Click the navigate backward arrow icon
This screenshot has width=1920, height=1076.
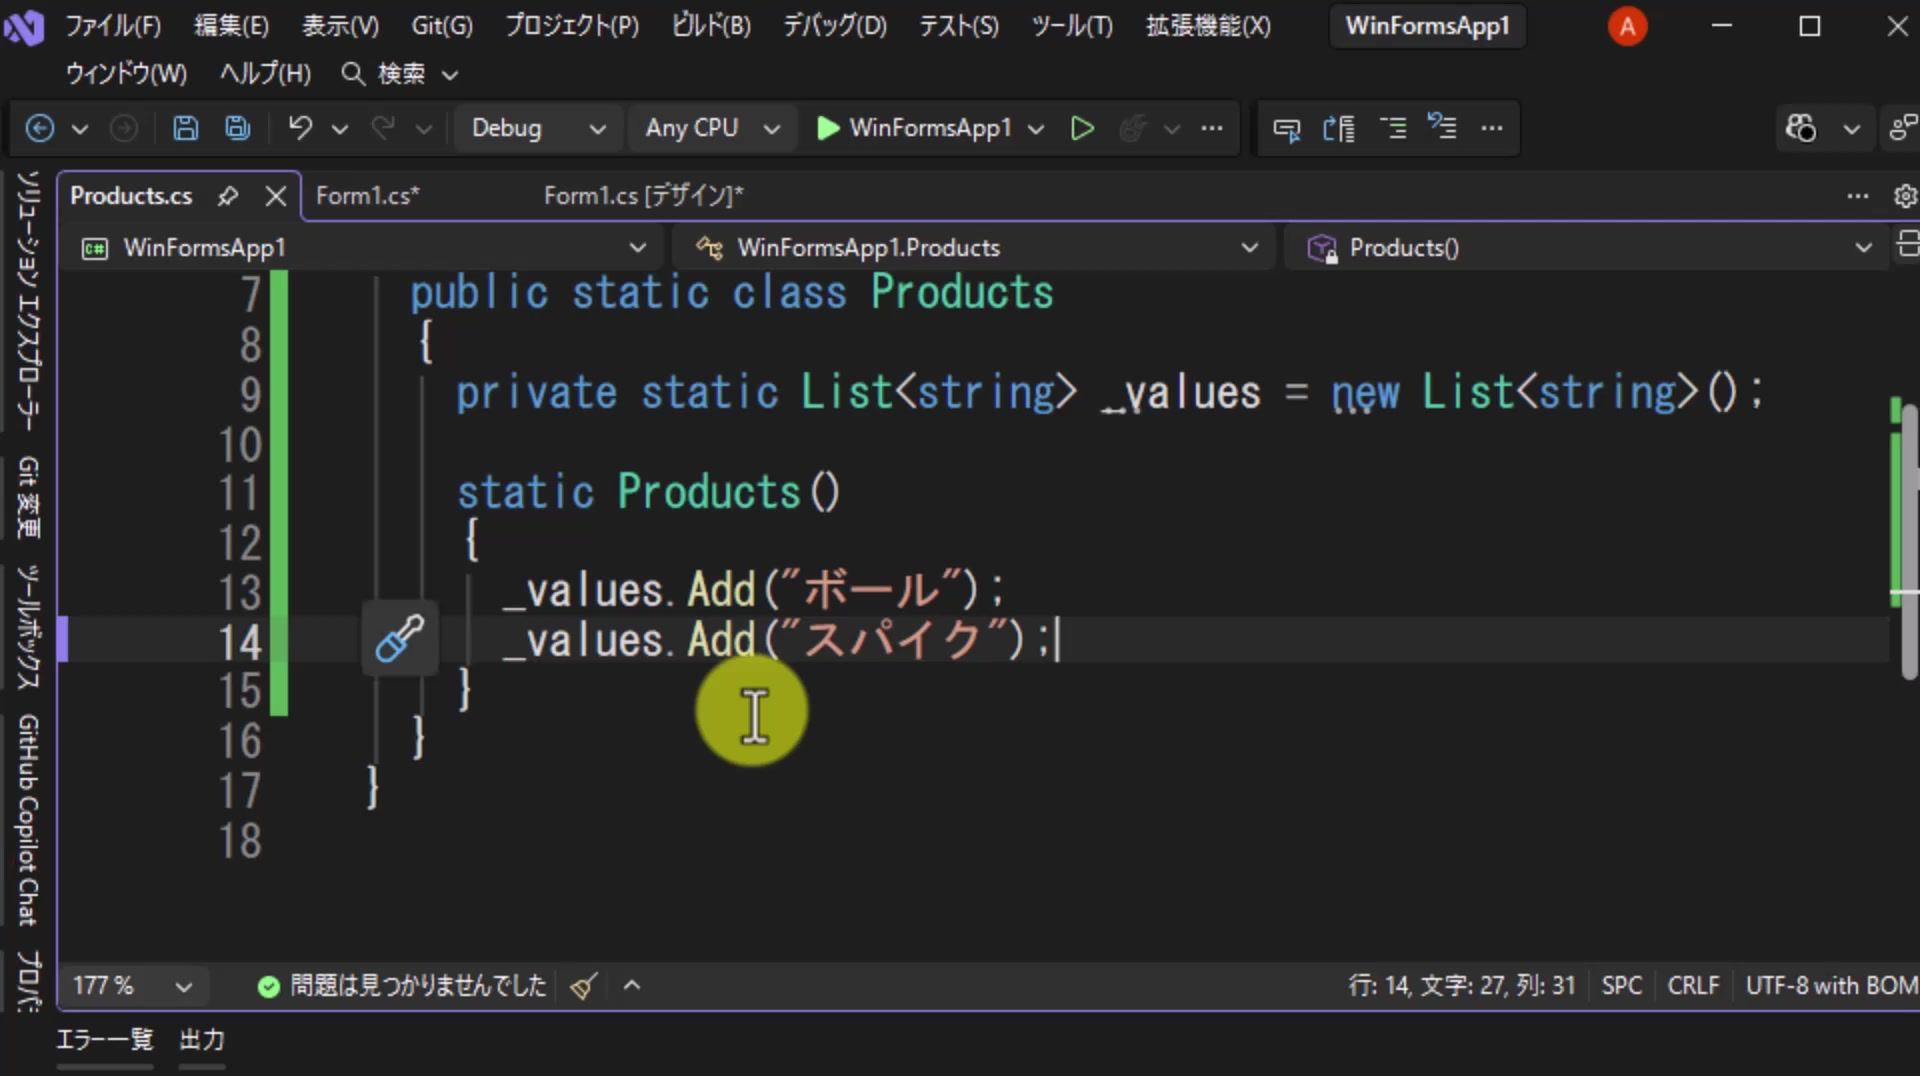pyautogui.click(x=40, y=128)
